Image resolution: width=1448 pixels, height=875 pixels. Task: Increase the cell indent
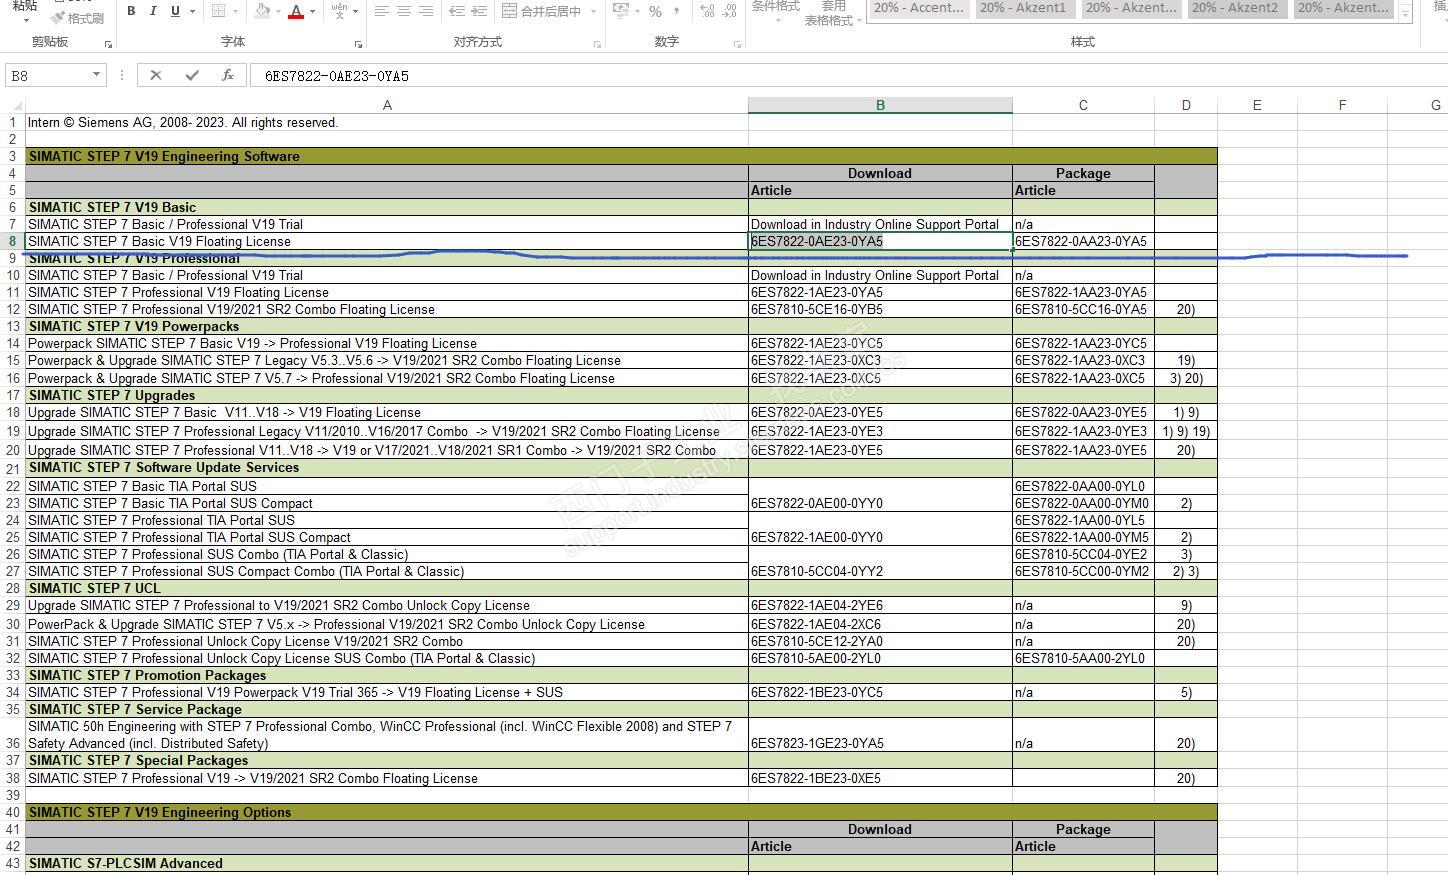point(479,11)
